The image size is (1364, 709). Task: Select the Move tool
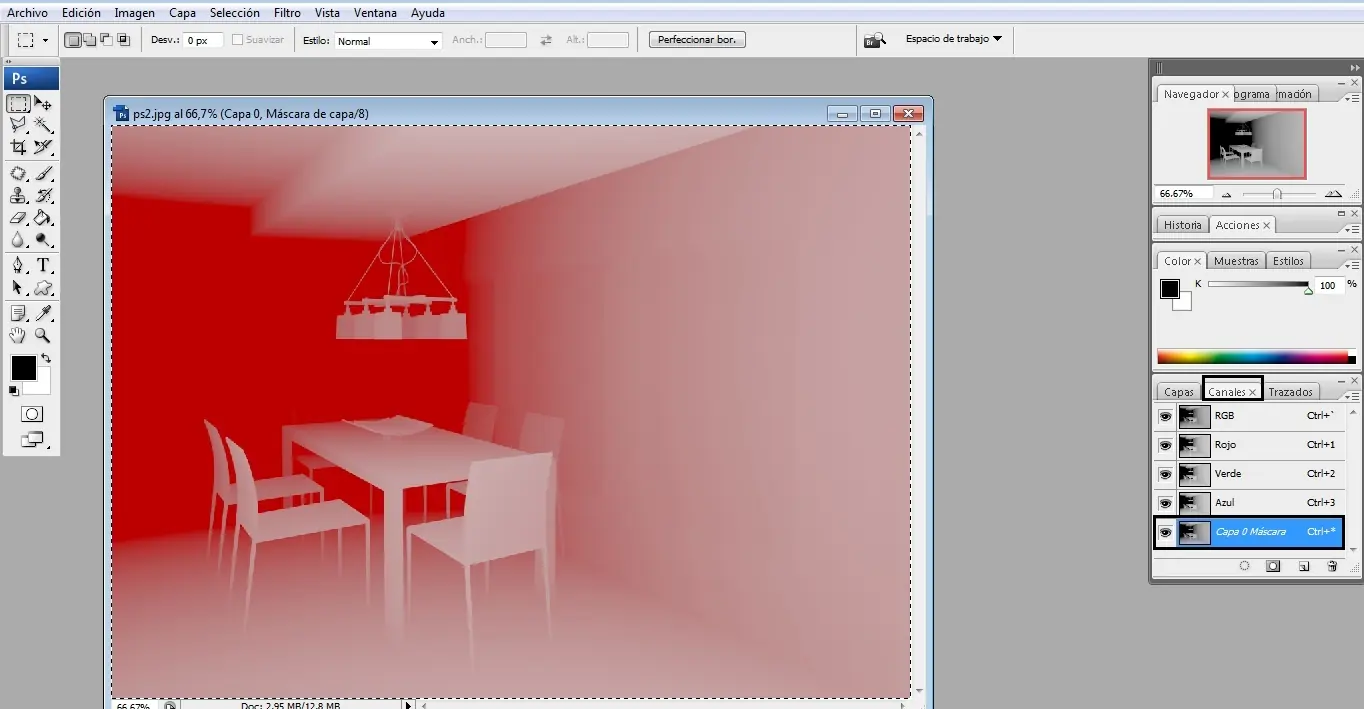coord(43,103)
